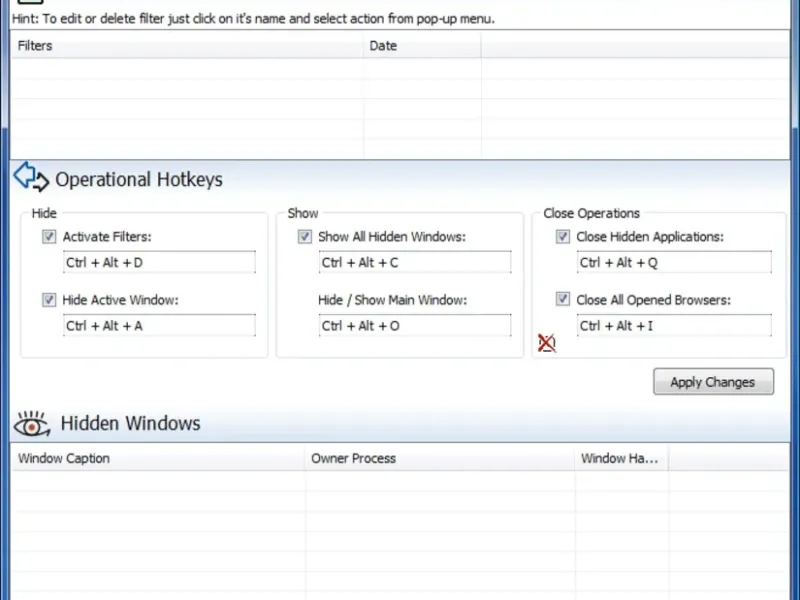Disable Close All Opened Browsers checkbox
The height and width of the screenshot is (600, 800).
(563, 299)
